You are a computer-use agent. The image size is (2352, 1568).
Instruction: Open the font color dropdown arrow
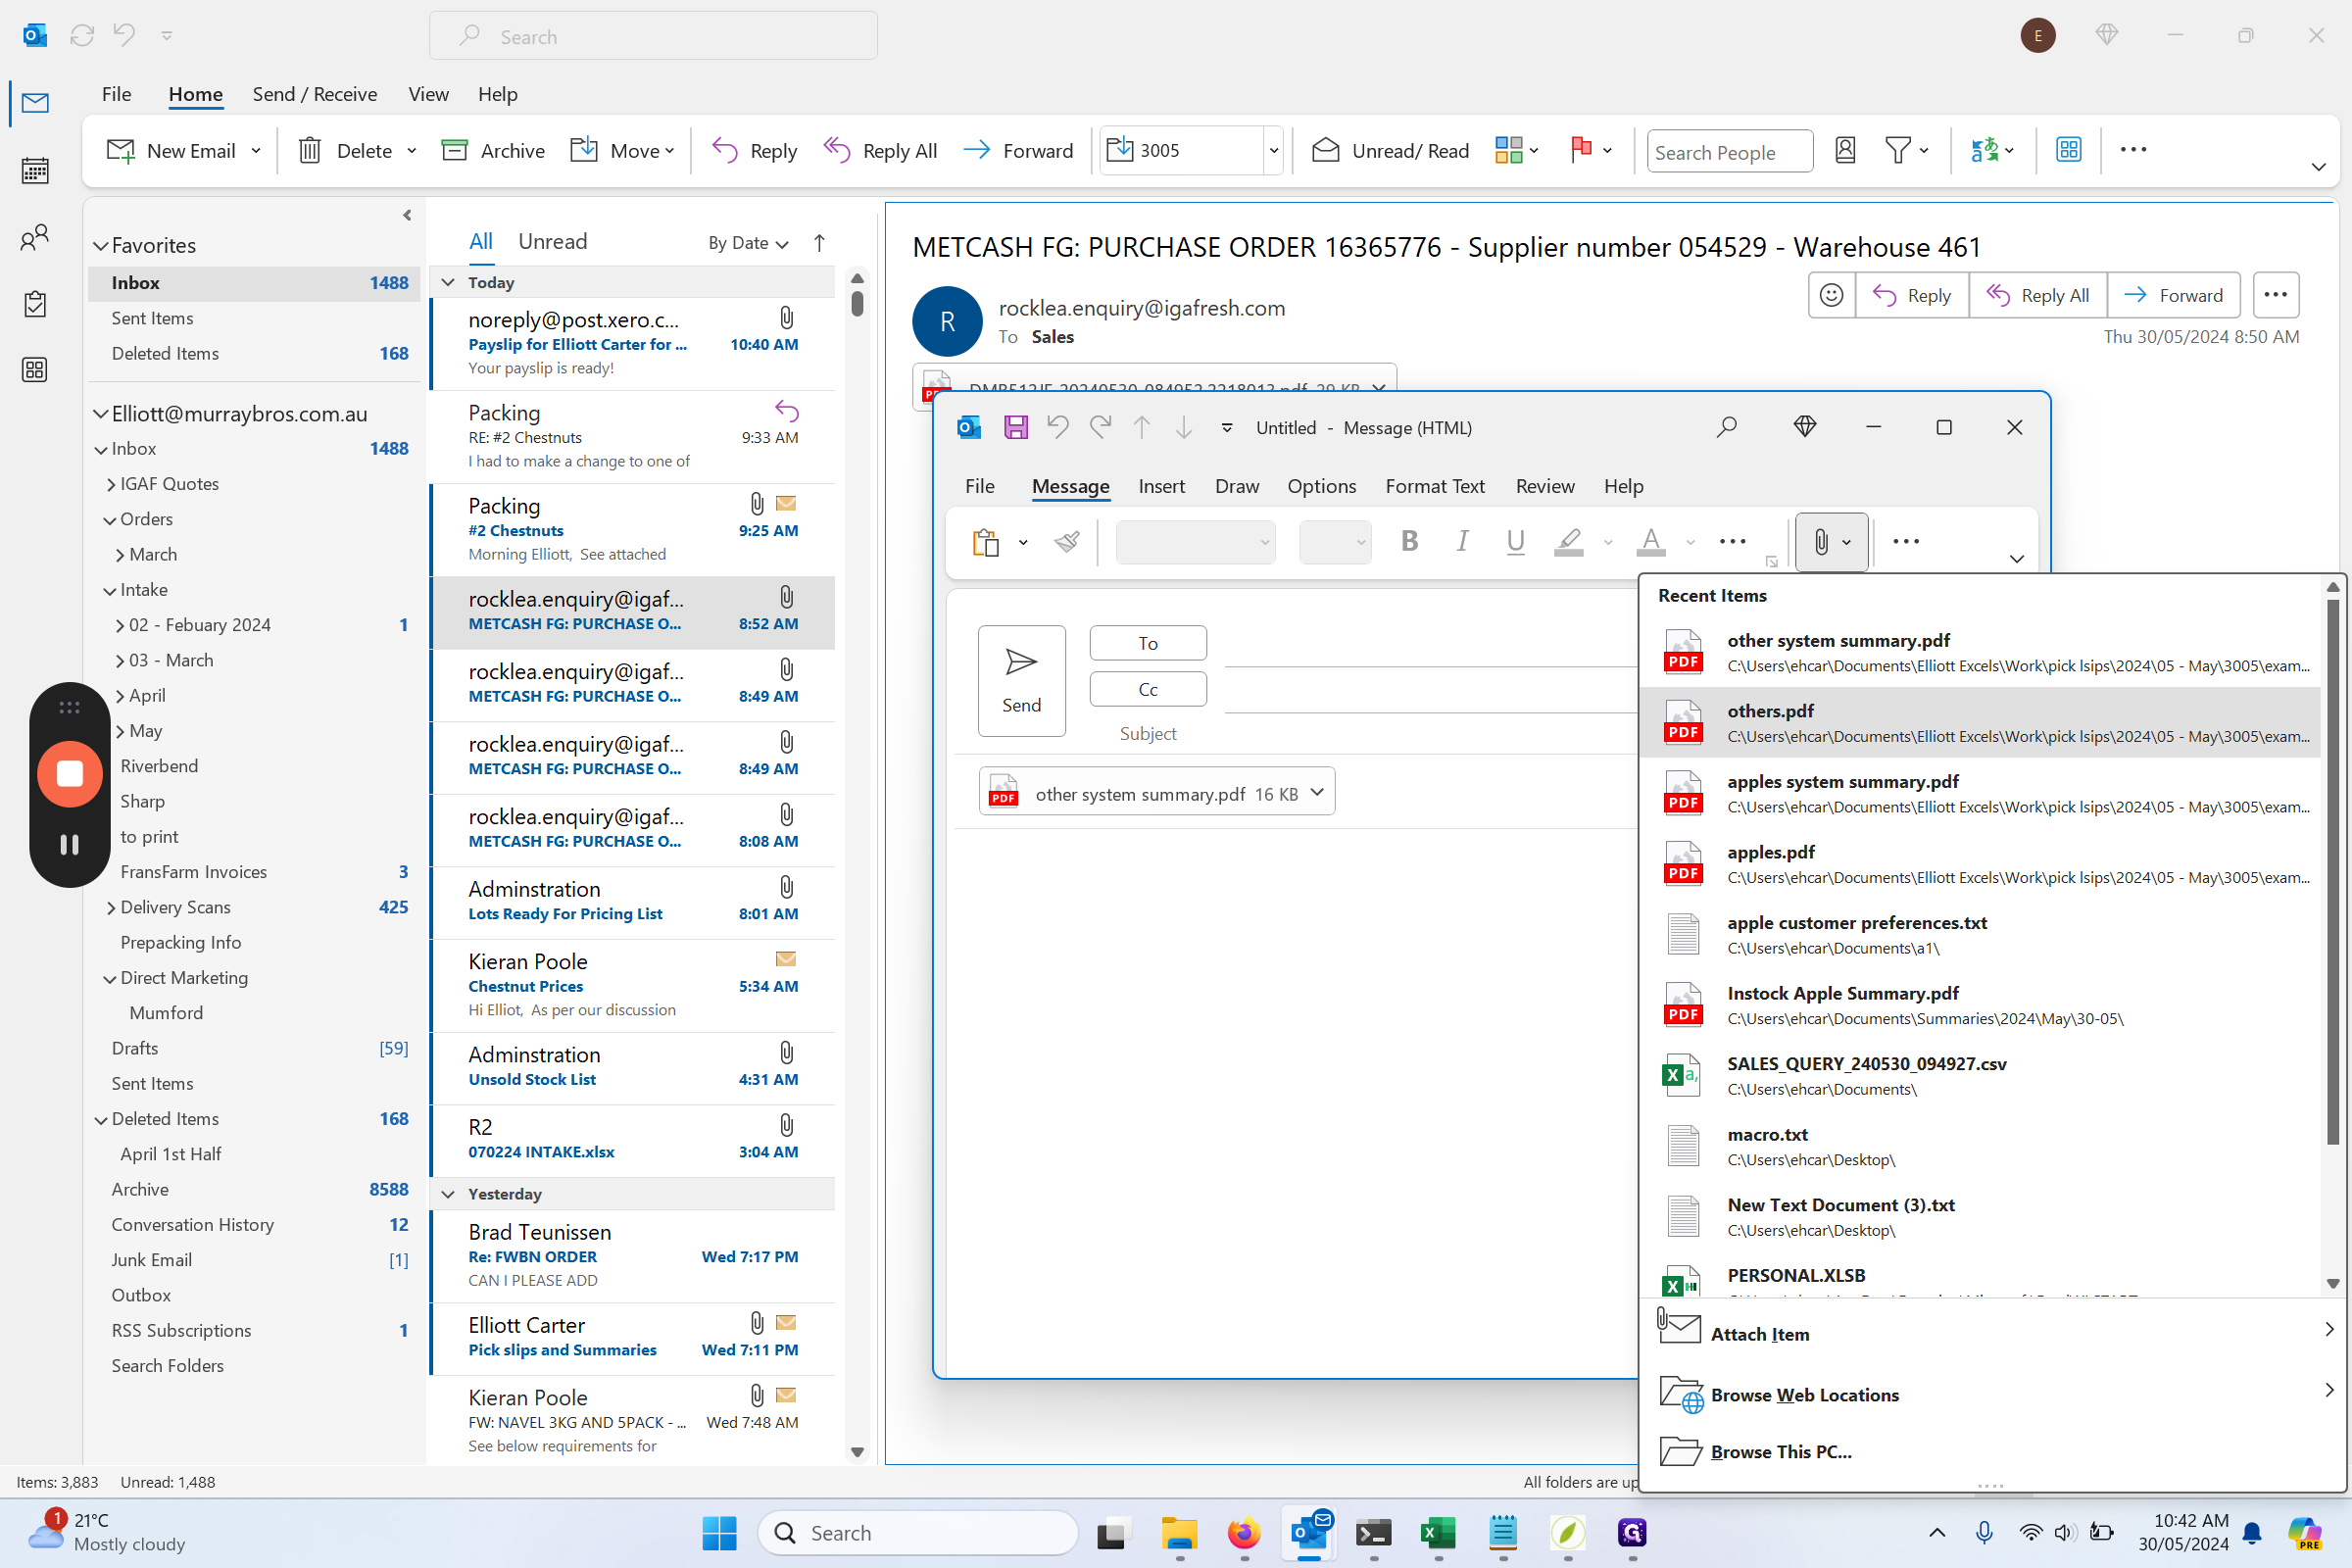point(1690,542)
